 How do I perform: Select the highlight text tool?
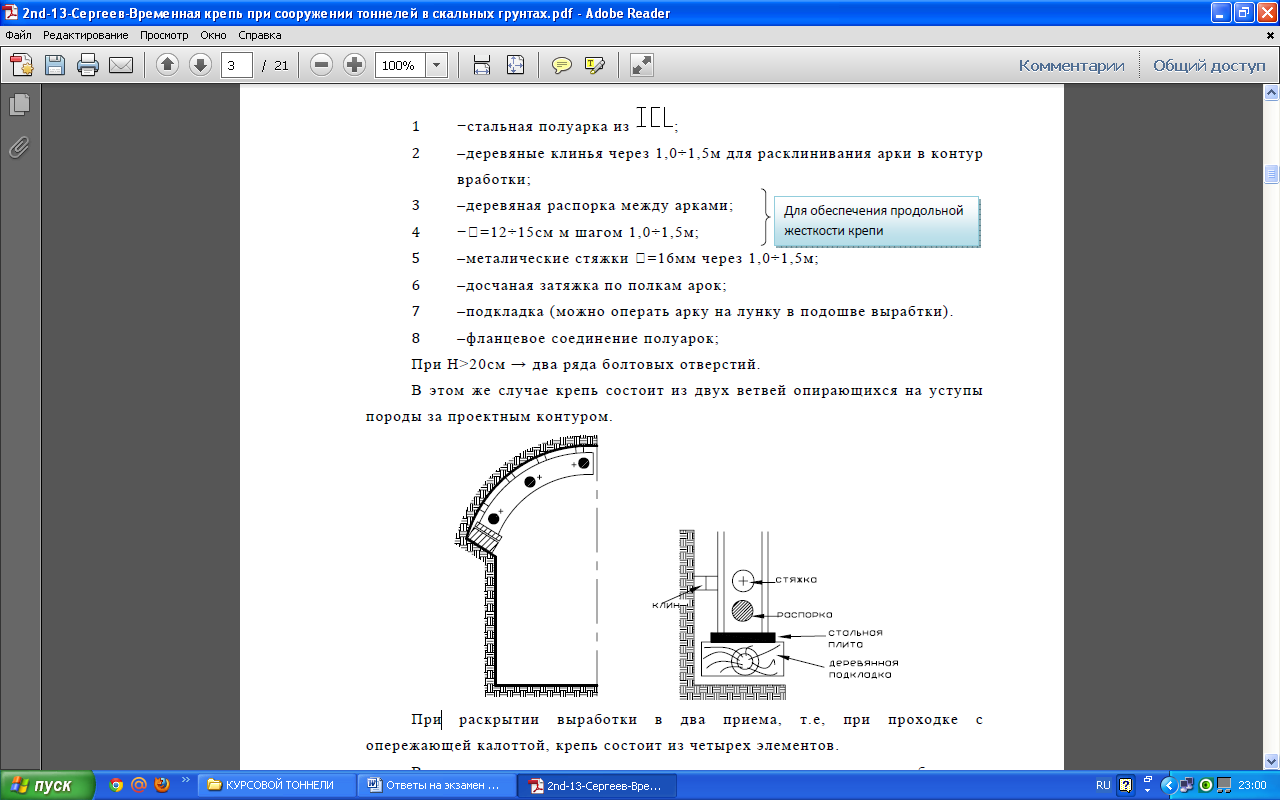(595, 65)
